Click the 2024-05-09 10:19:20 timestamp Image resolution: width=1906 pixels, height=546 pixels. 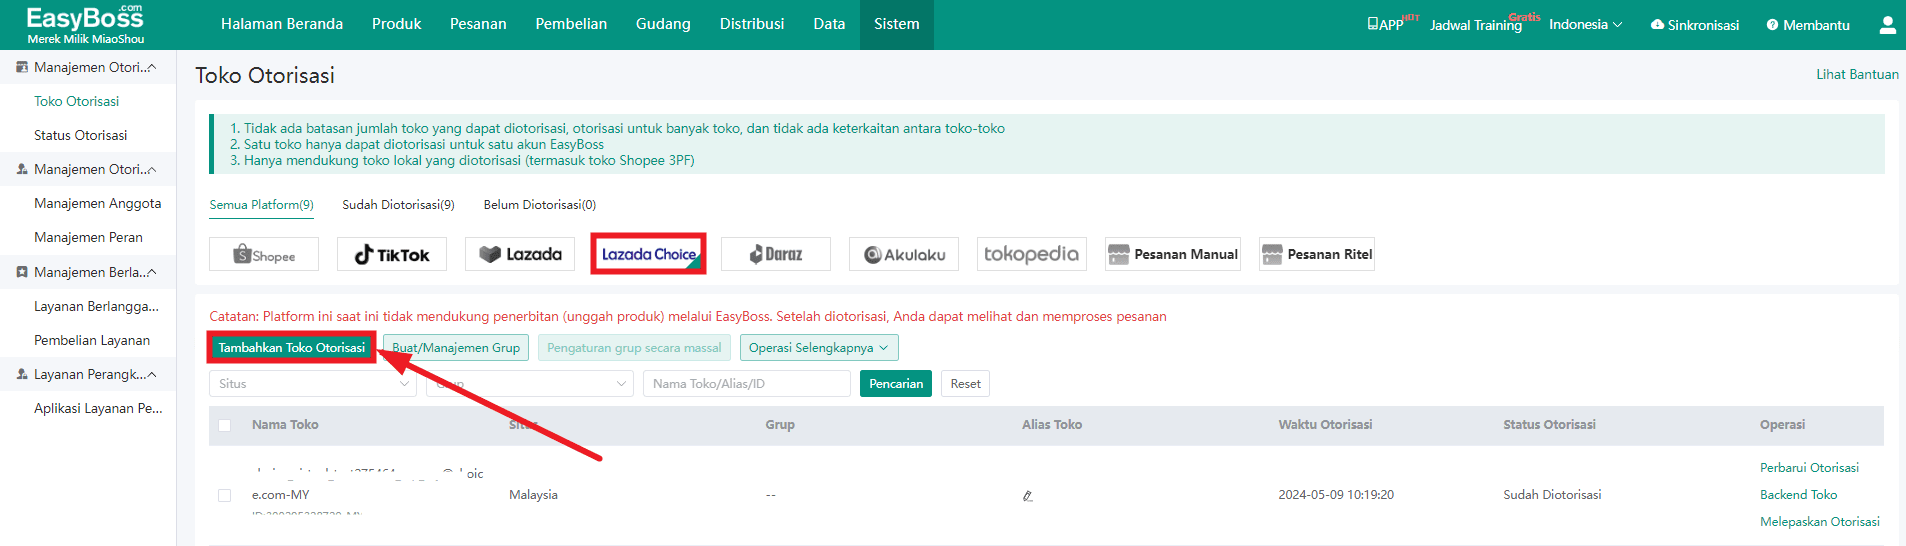[1336, 495]
